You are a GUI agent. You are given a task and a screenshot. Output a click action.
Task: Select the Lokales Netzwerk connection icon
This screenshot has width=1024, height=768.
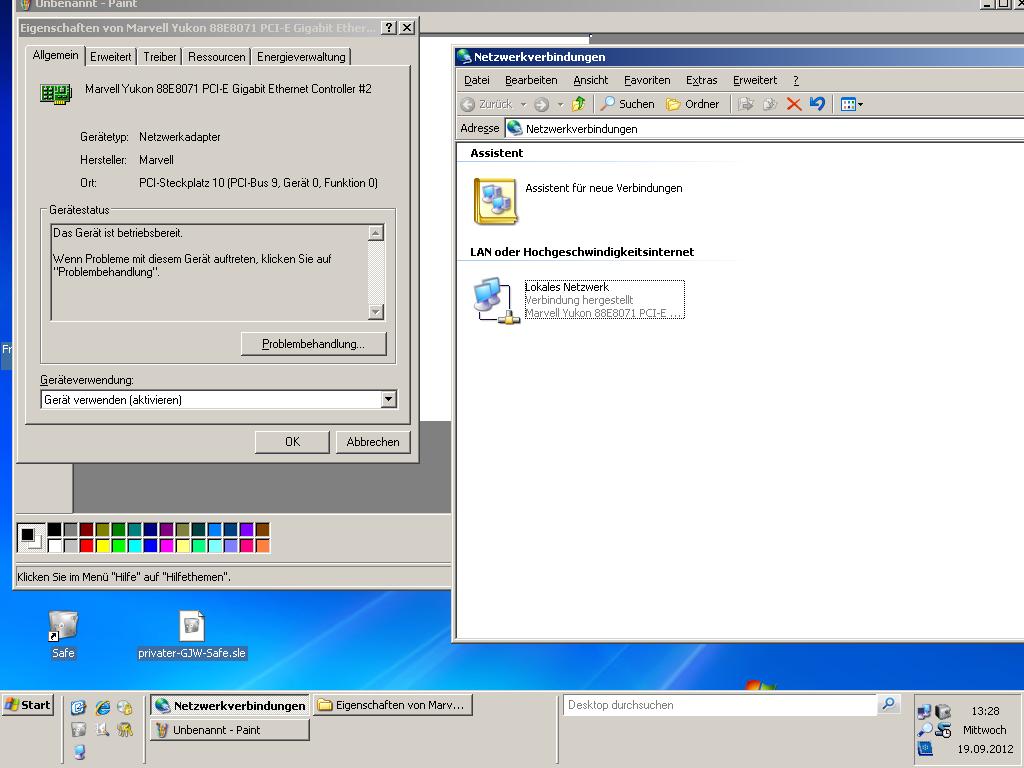[496, 300]
